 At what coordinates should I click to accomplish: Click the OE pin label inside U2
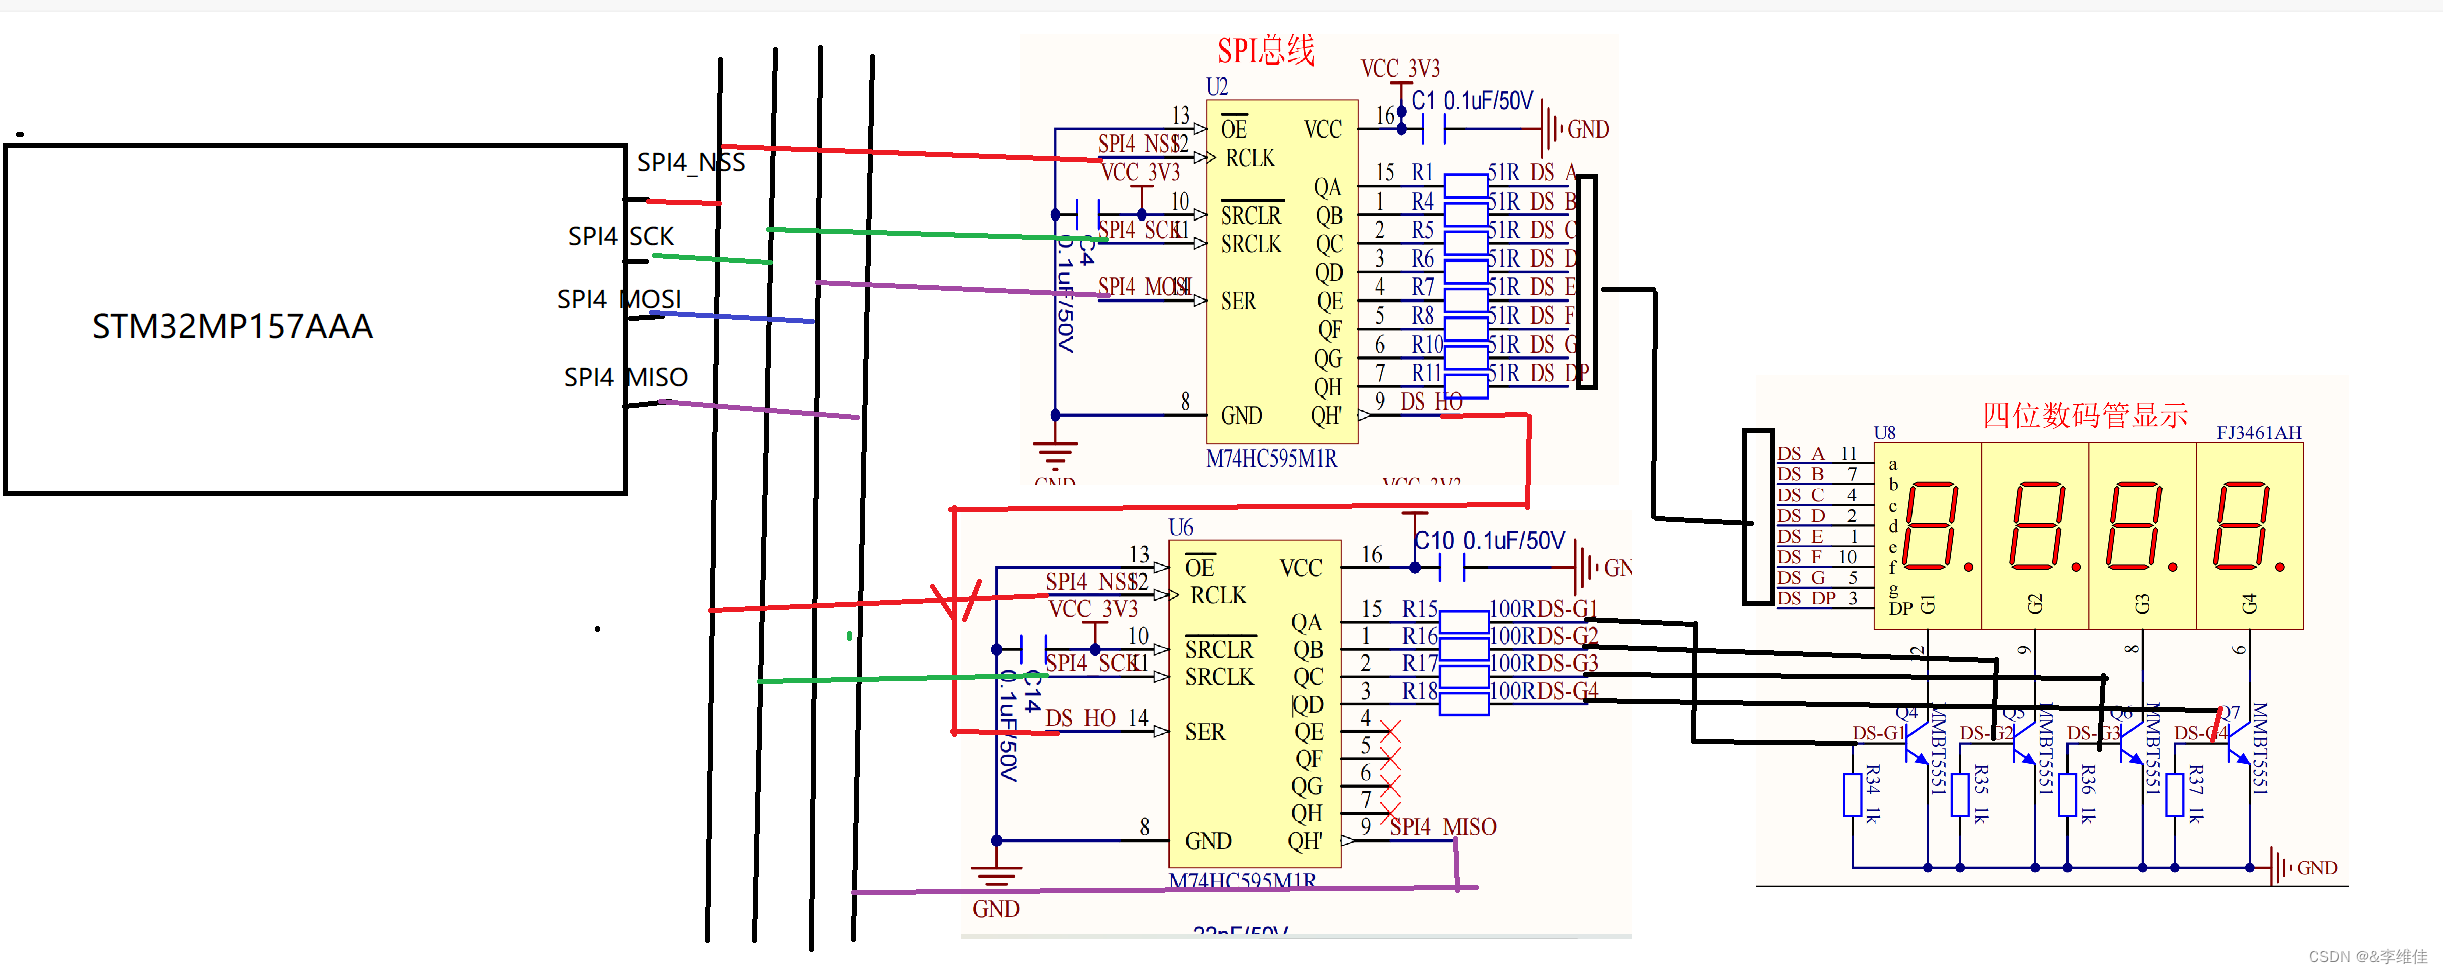coord(1234,129)
